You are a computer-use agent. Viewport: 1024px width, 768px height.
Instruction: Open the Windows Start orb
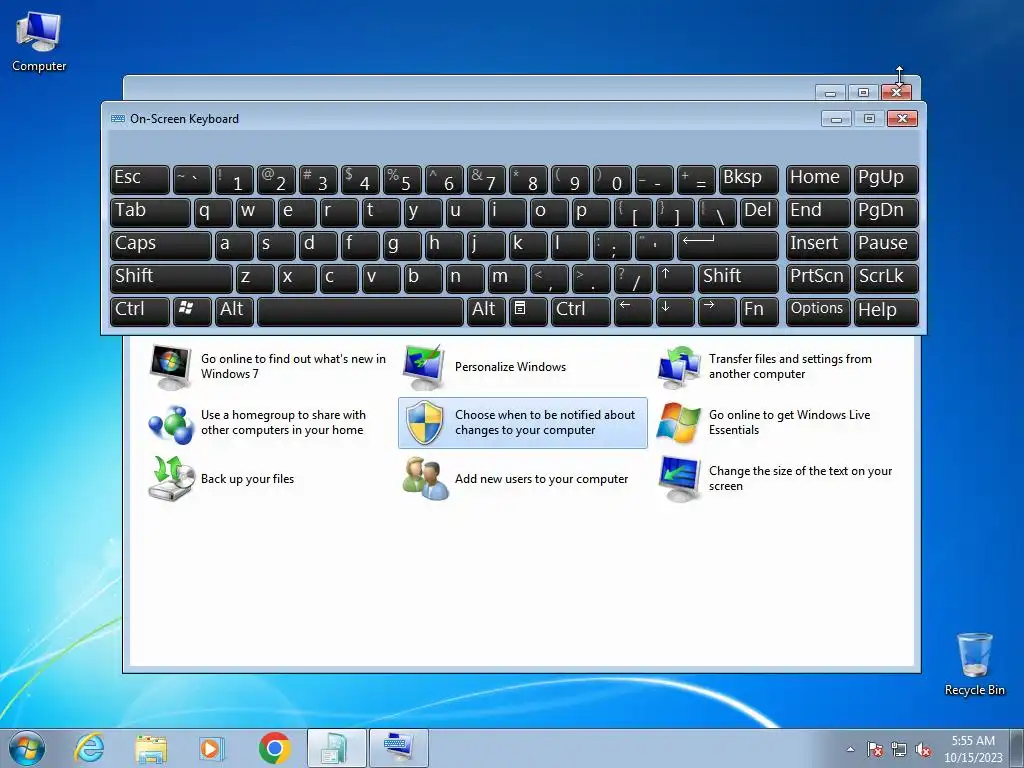[x=27, y=748]
